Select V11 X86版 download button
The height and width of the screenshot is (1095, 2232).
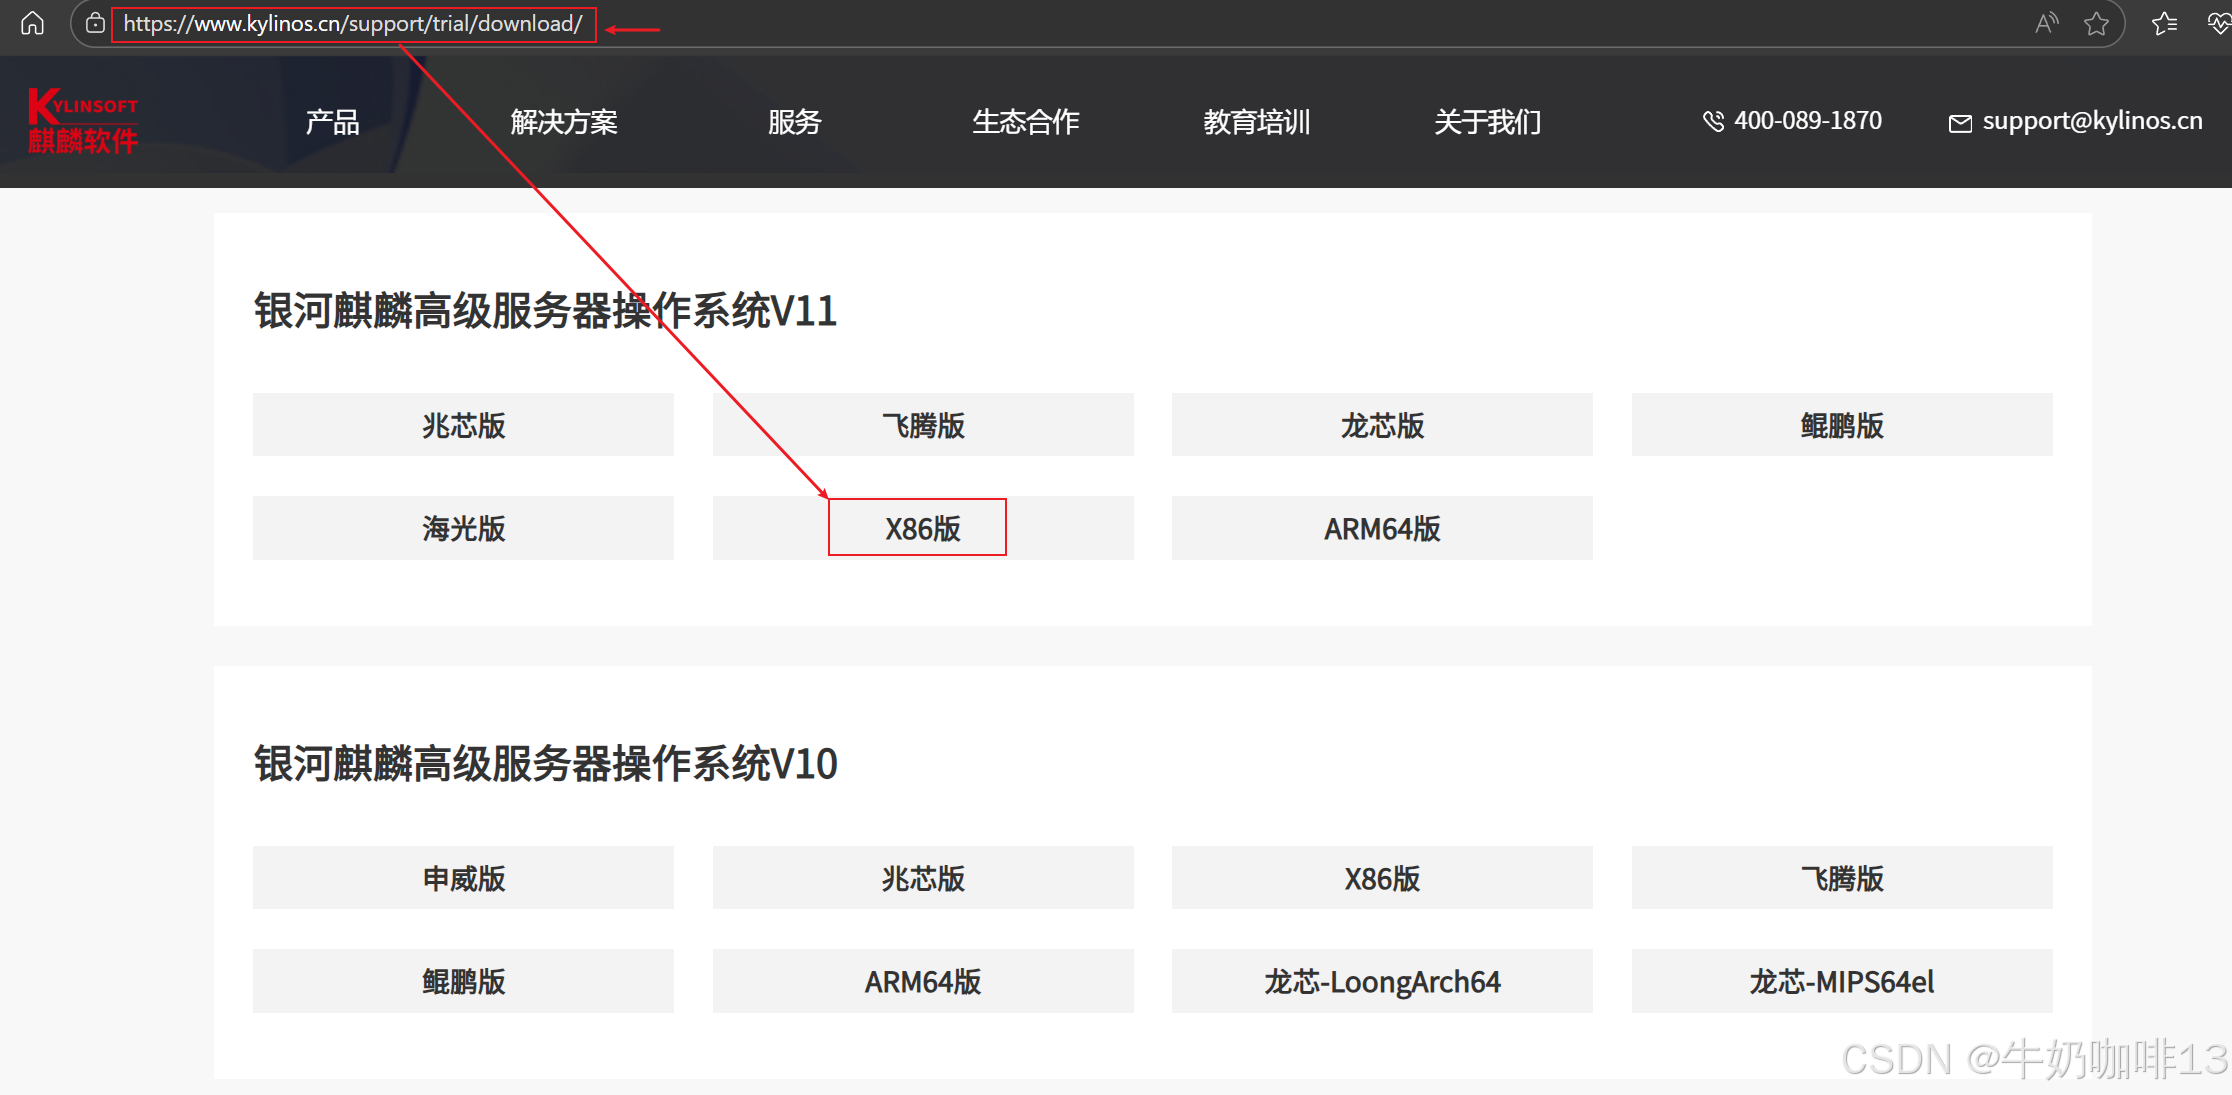[922, 528]
